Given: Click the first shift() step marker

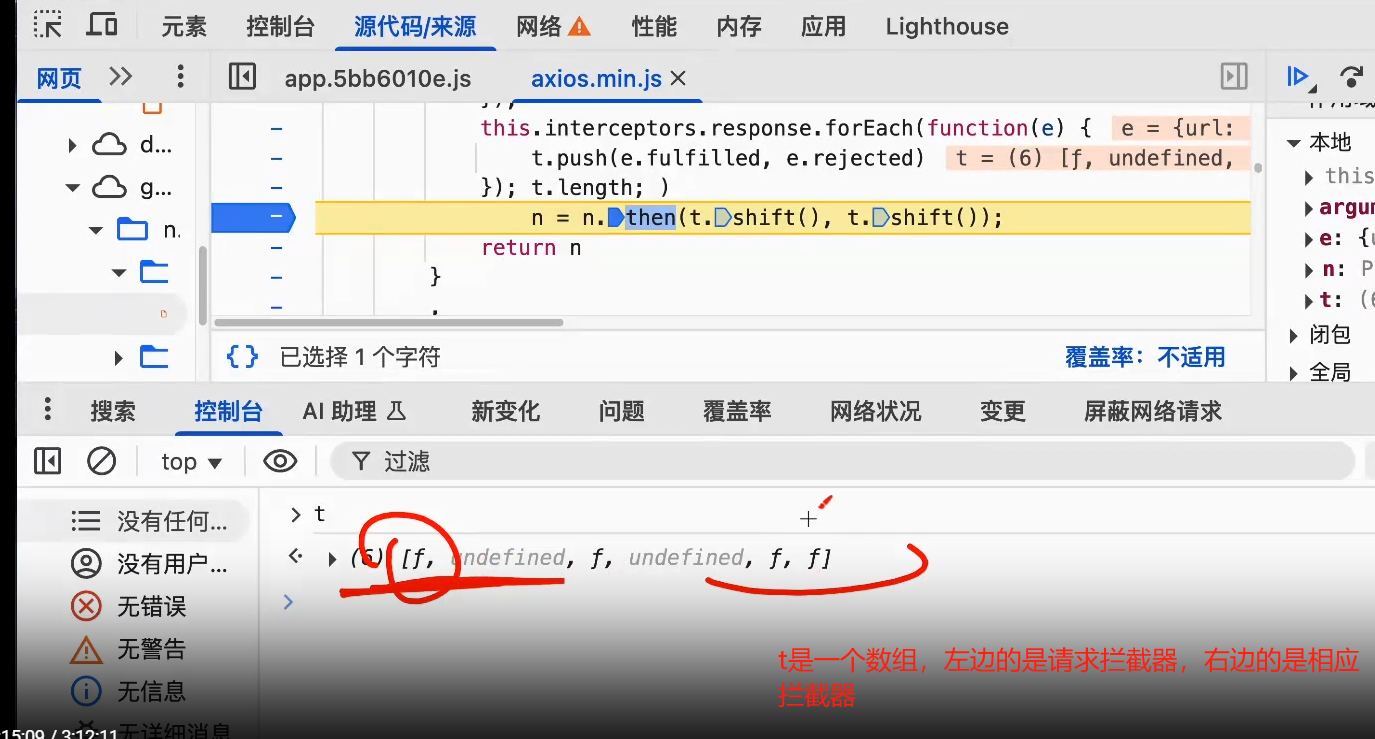Looking at the screenshot, I should coord(722,217).
